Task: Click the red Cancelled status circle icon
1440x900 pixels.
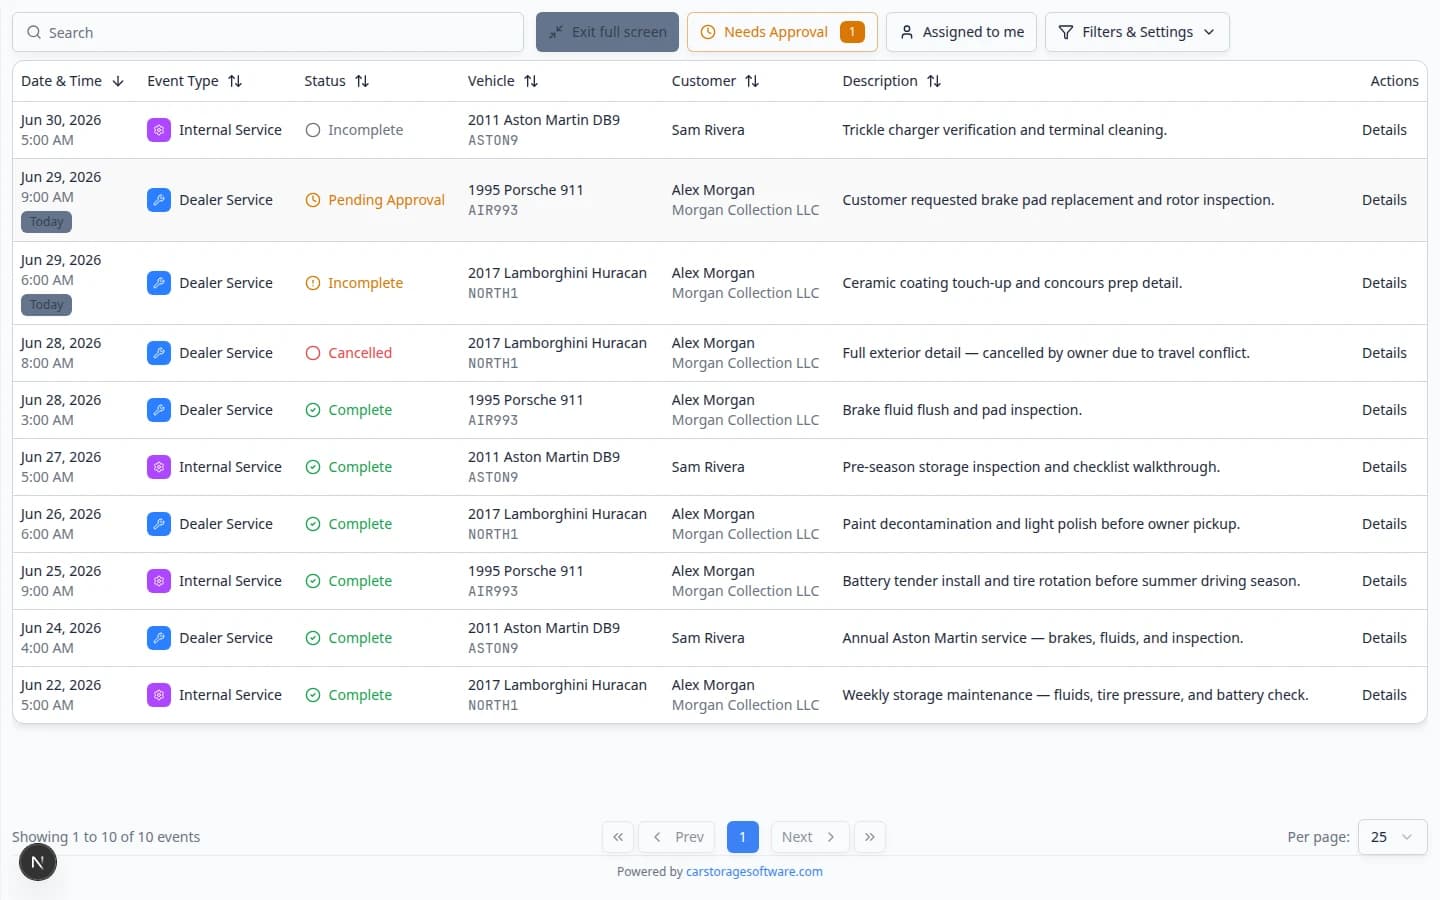Action: (313, 353)
